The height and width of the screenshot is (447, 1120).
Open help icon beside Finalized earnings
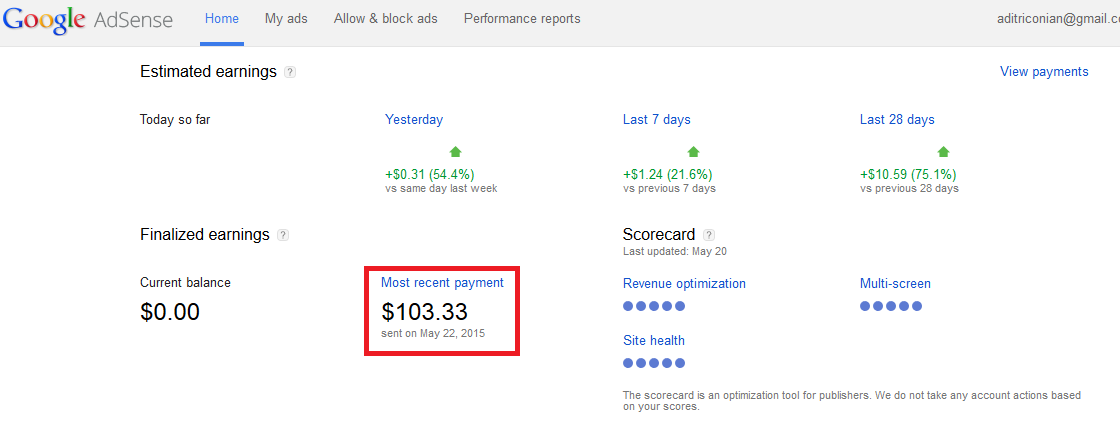pyautogui.click(x=283, y=235)
